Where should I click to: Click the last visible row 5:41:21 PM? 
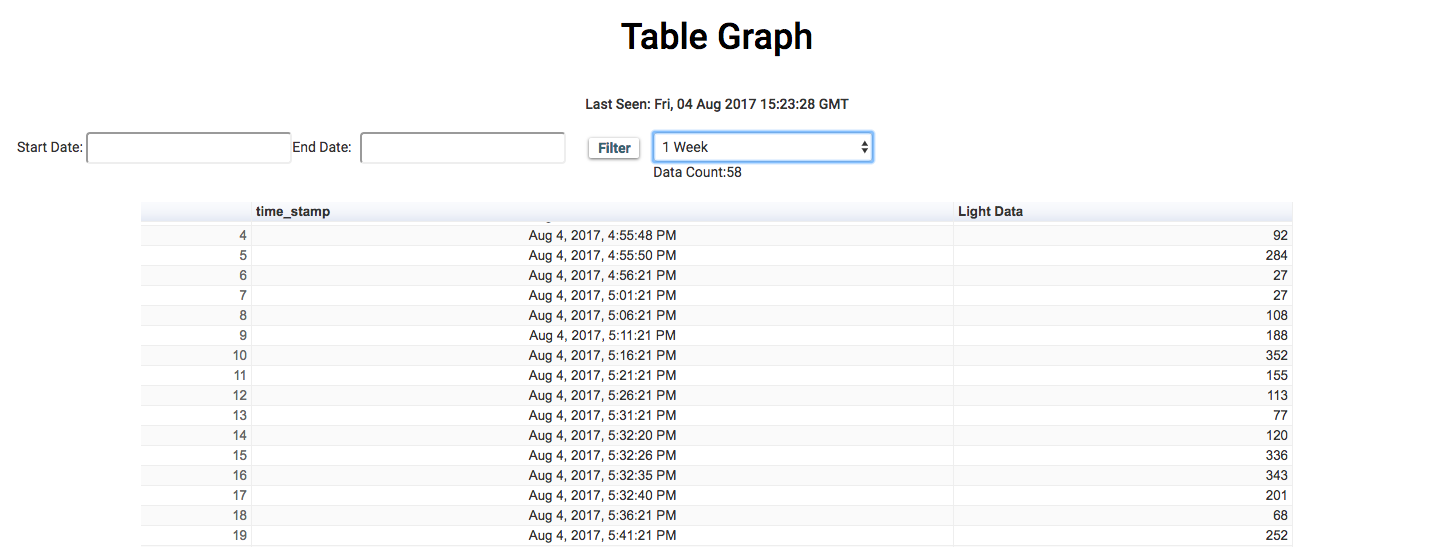[x=716, y=535]
